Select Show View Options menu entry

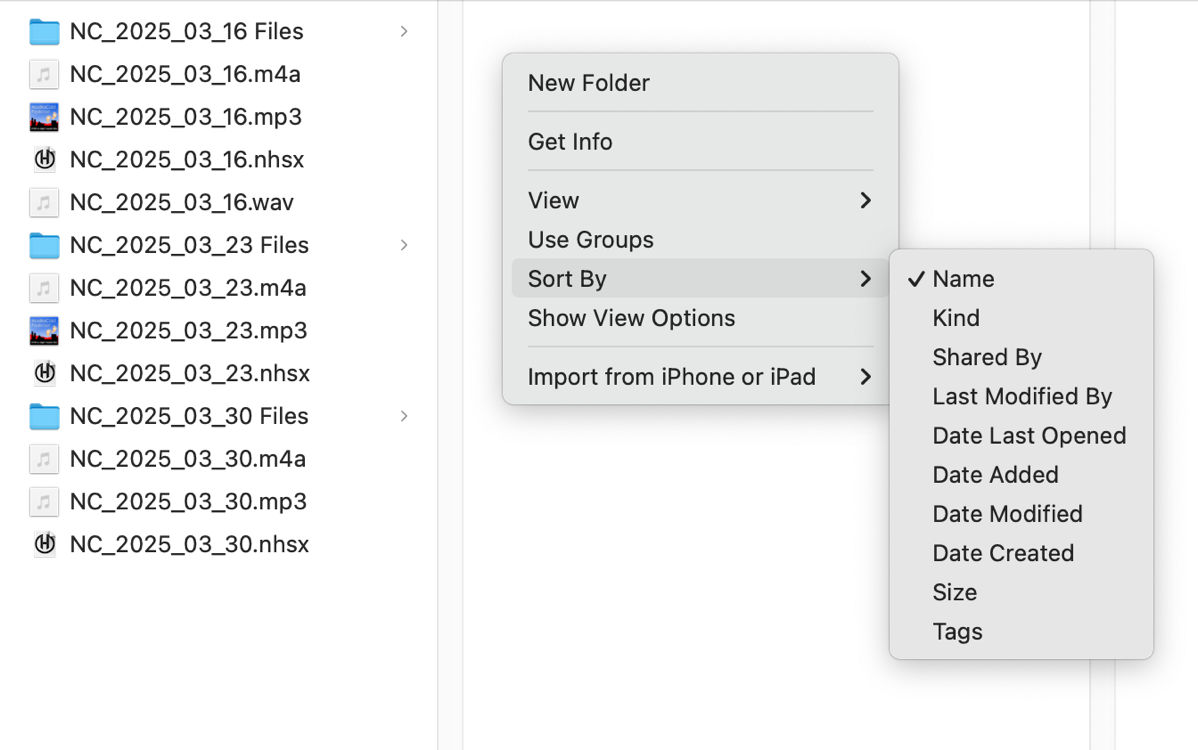coord(631,318)
